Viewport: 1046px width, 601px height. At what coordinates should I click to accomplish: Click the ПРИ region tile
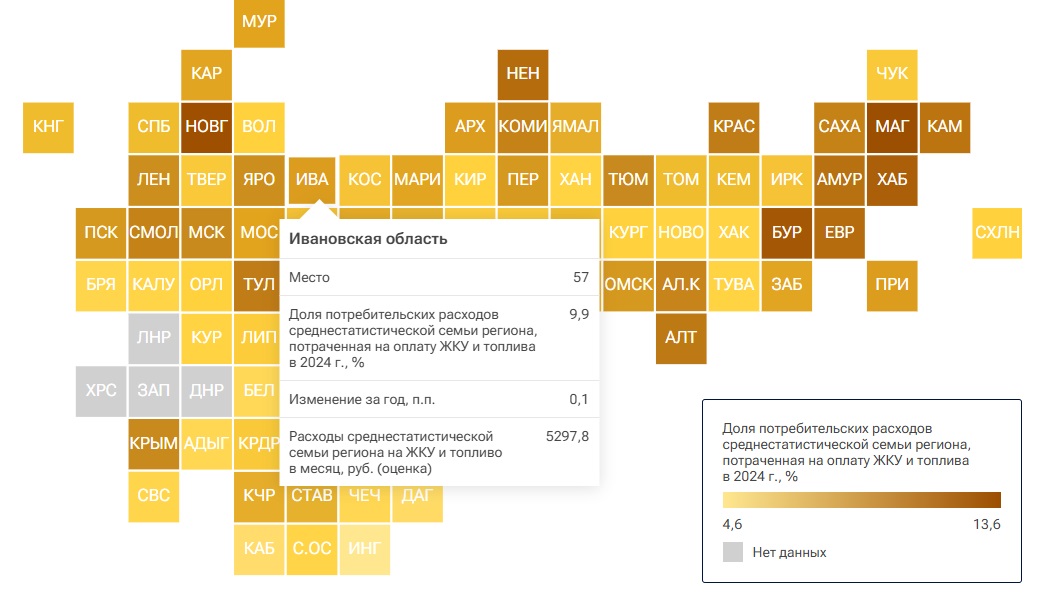892,285
